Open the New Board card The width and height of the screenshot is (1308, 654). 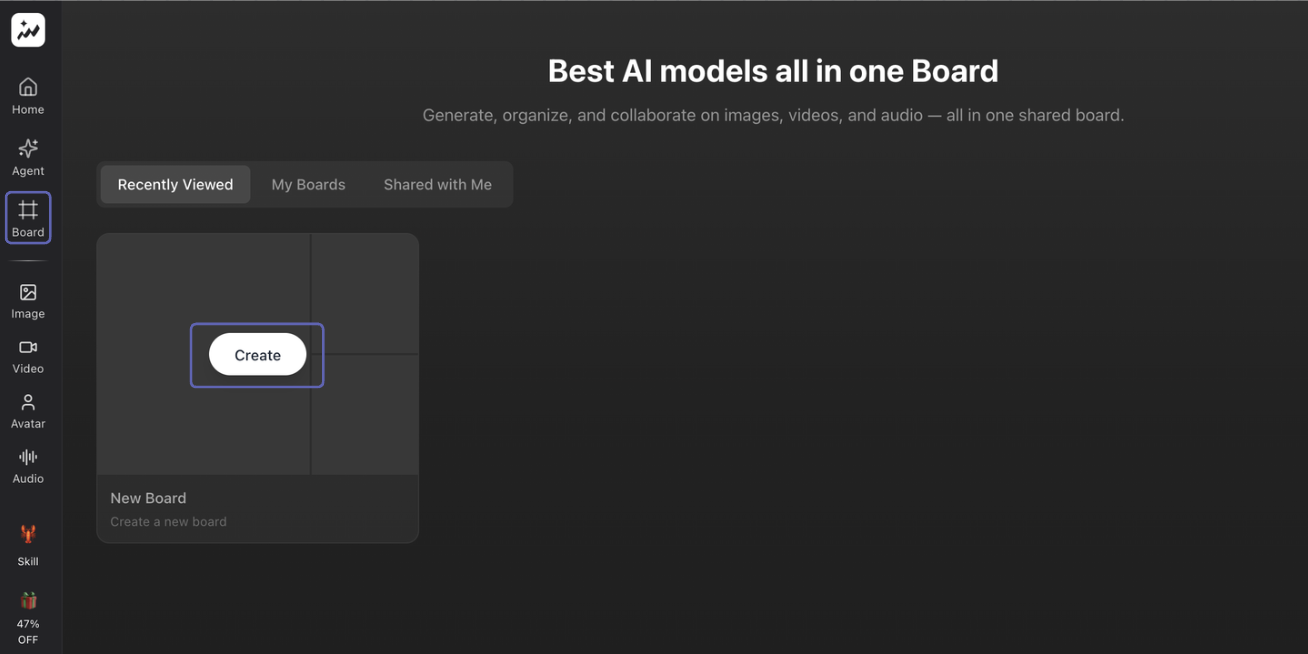(257, 387)
